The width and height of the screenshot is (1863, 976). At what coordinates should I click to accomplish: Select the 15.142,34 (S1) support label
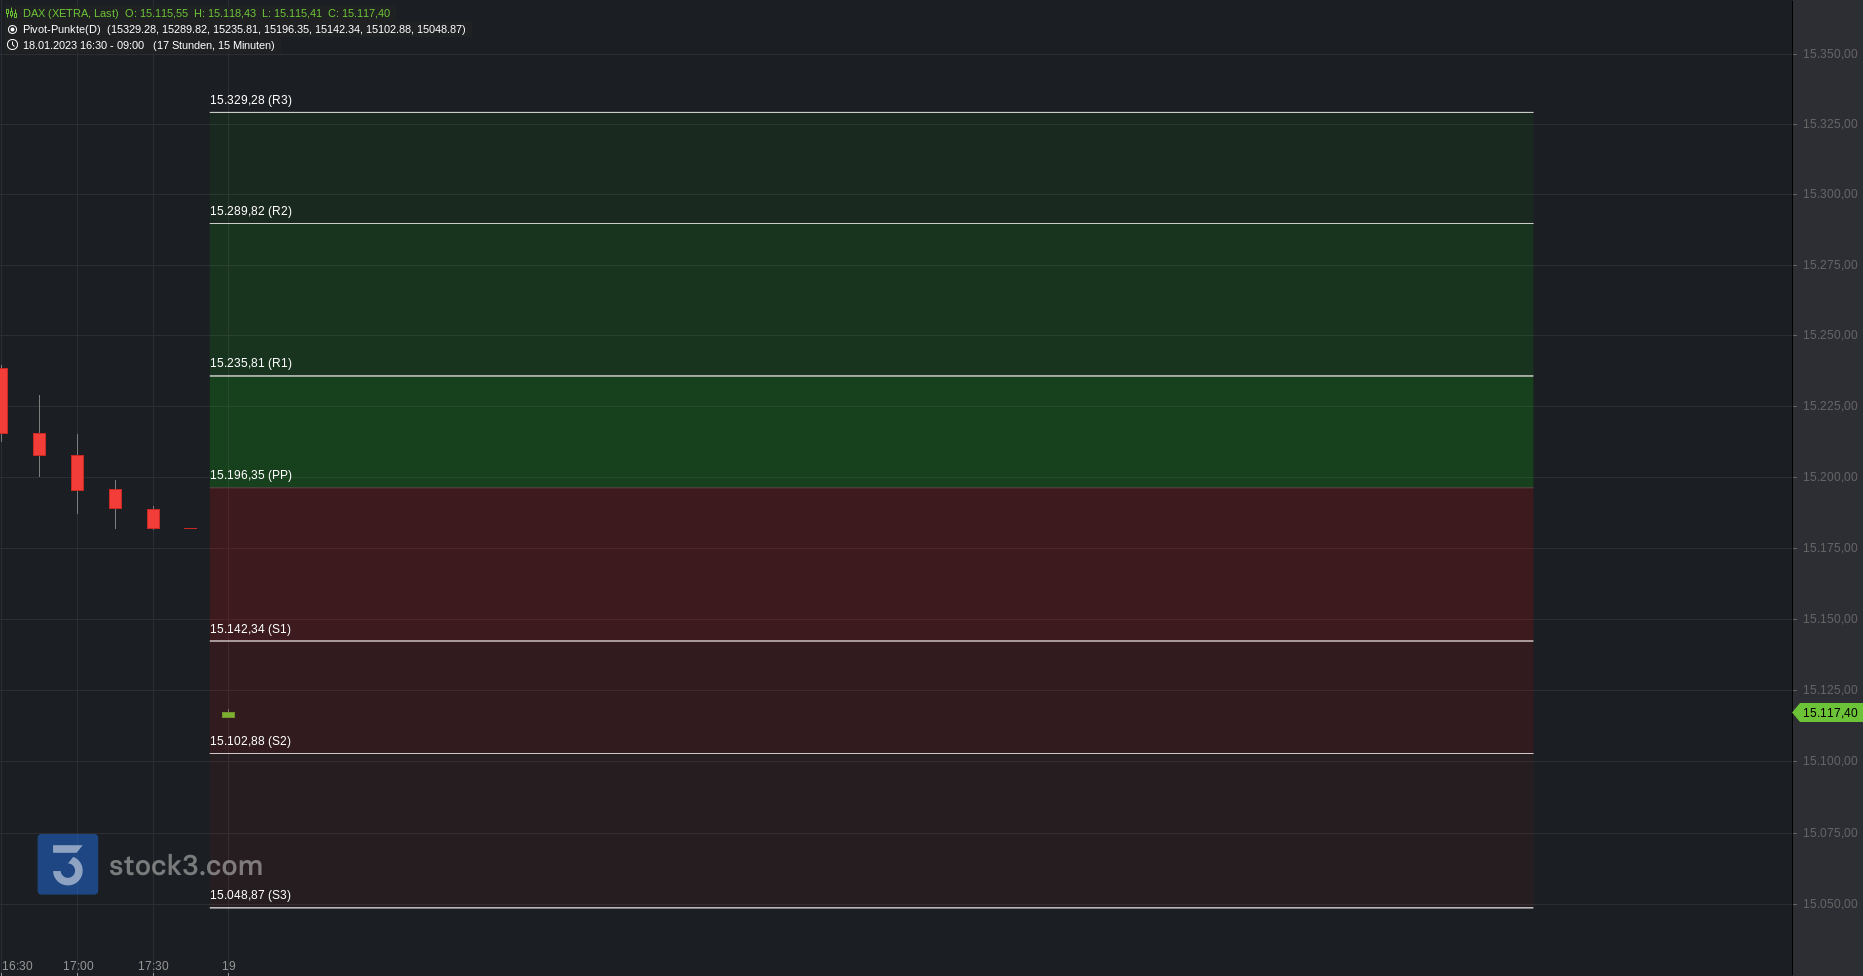250,629
